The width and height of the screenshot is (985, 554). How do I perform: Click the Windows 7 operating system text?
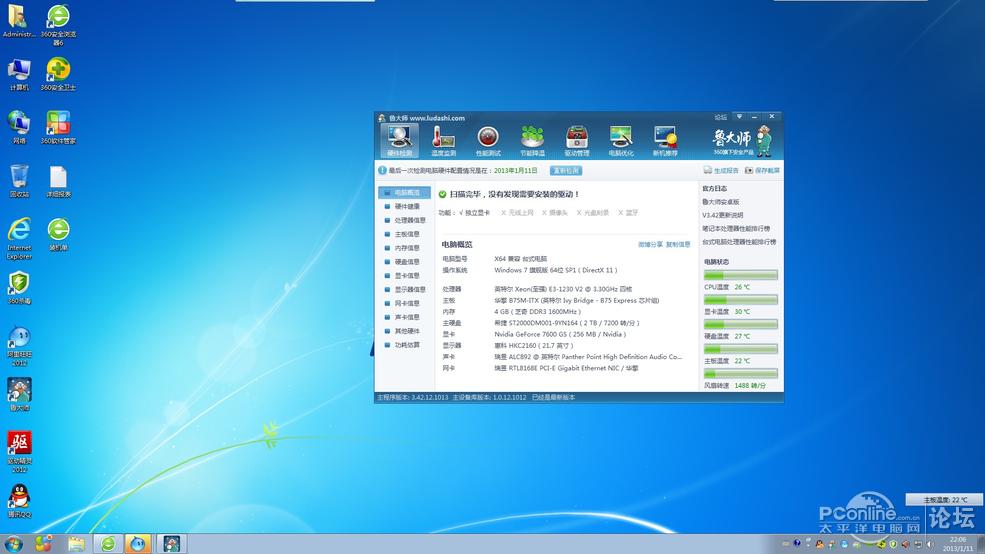point(555,270)
